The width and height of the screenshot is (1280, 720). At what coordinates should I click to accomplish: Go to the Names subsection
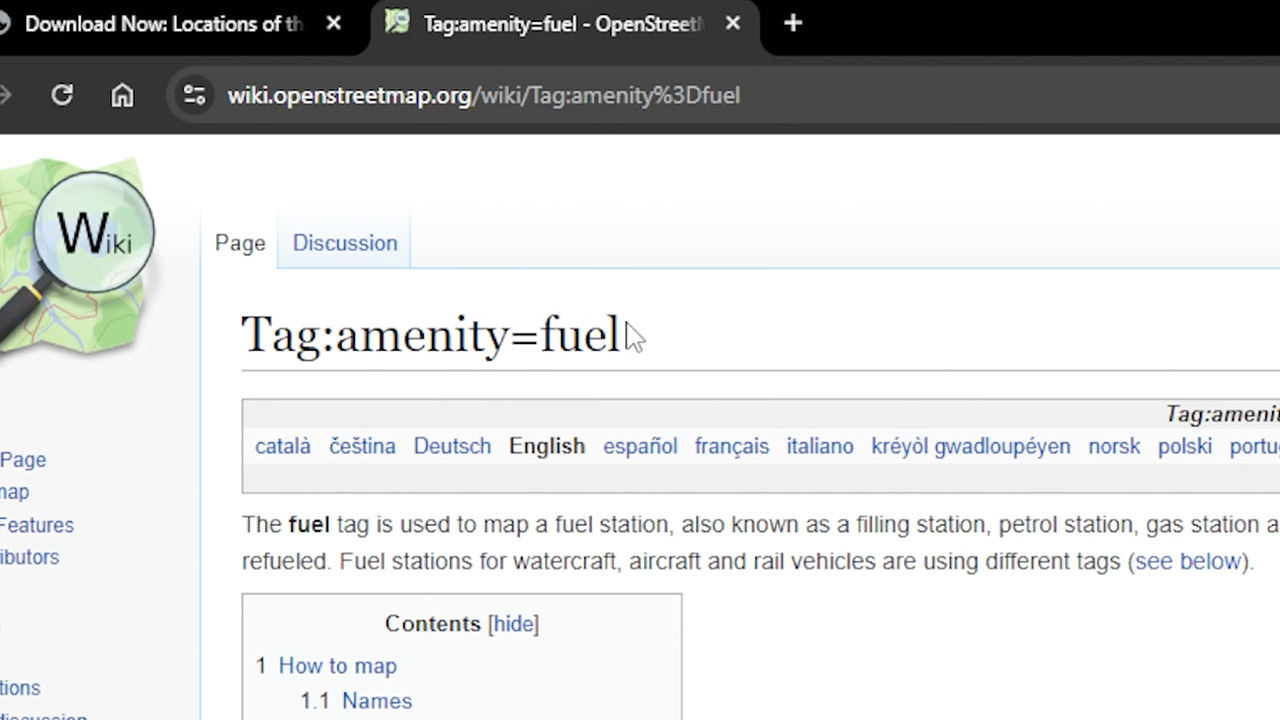[376, 701]
